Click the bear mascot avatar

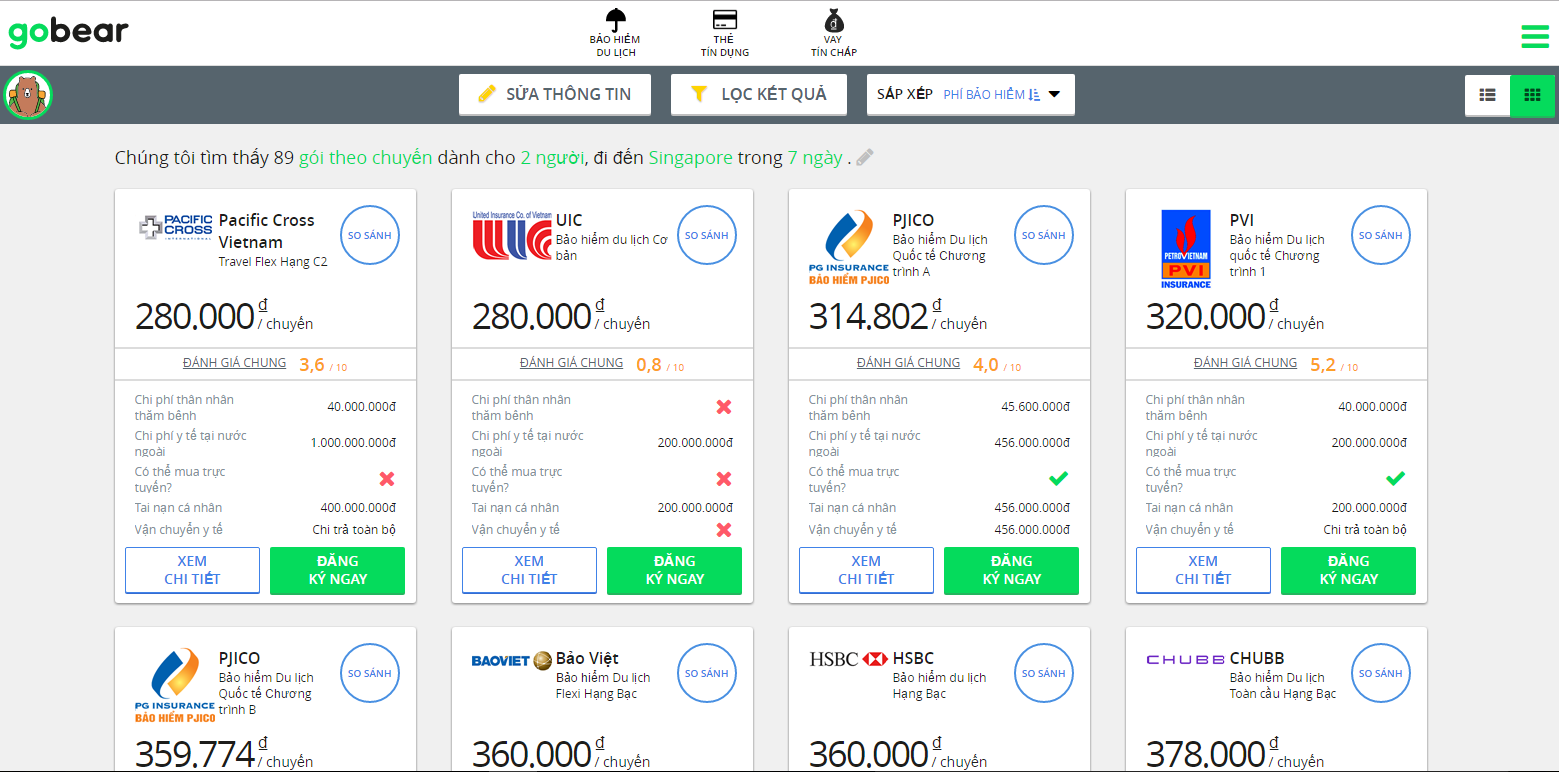pyautogui.click(x=28, y=95)
